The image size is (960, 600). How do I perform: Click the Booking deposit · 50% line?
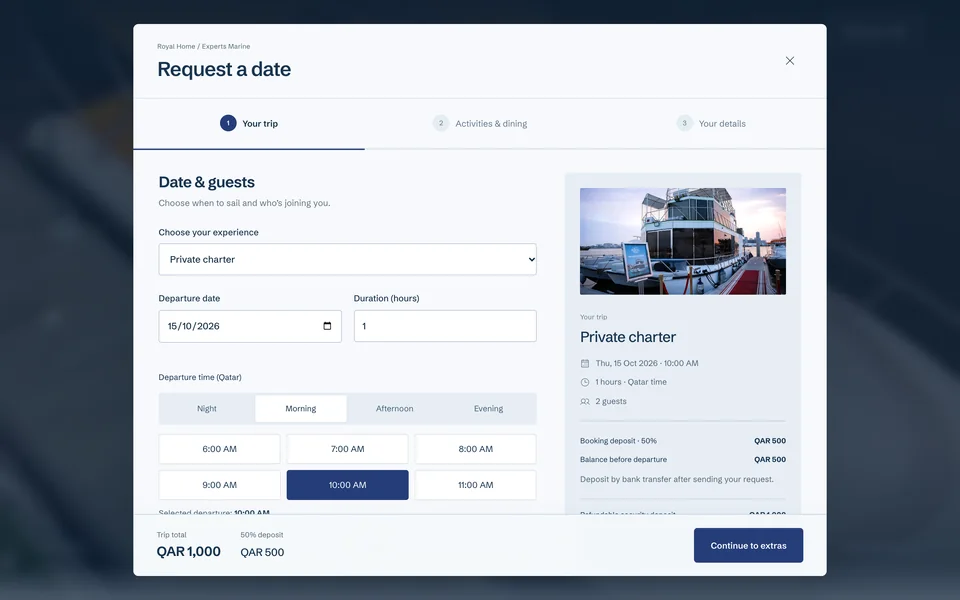pyautogui.click(x=683, y=441)
